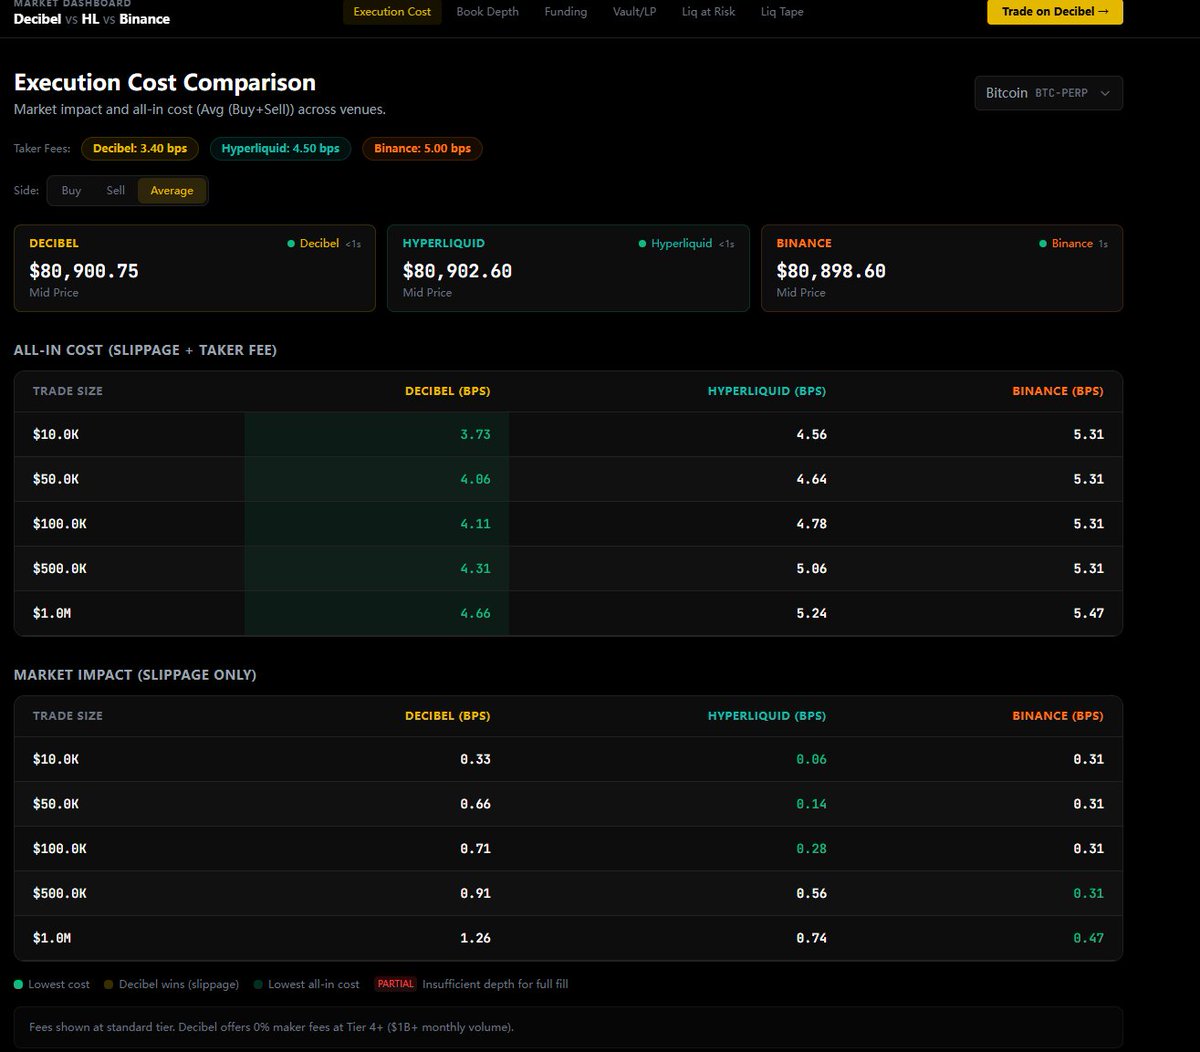The width and height of the screenshot is (1200, 1052).
Task: Click the Decibel vs HL vs Binance title
Action: (92, 19)
